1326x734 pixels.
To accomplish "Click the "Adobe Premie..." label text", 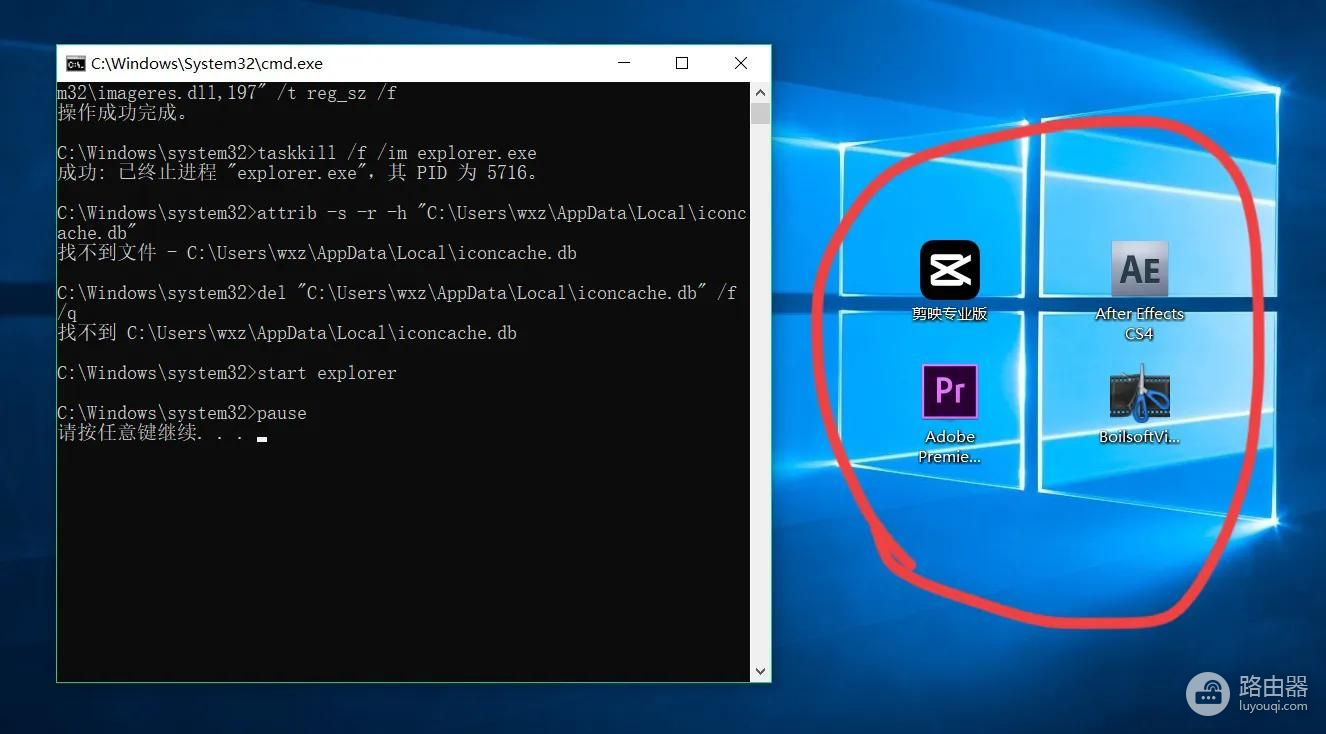I will [949, 446].
